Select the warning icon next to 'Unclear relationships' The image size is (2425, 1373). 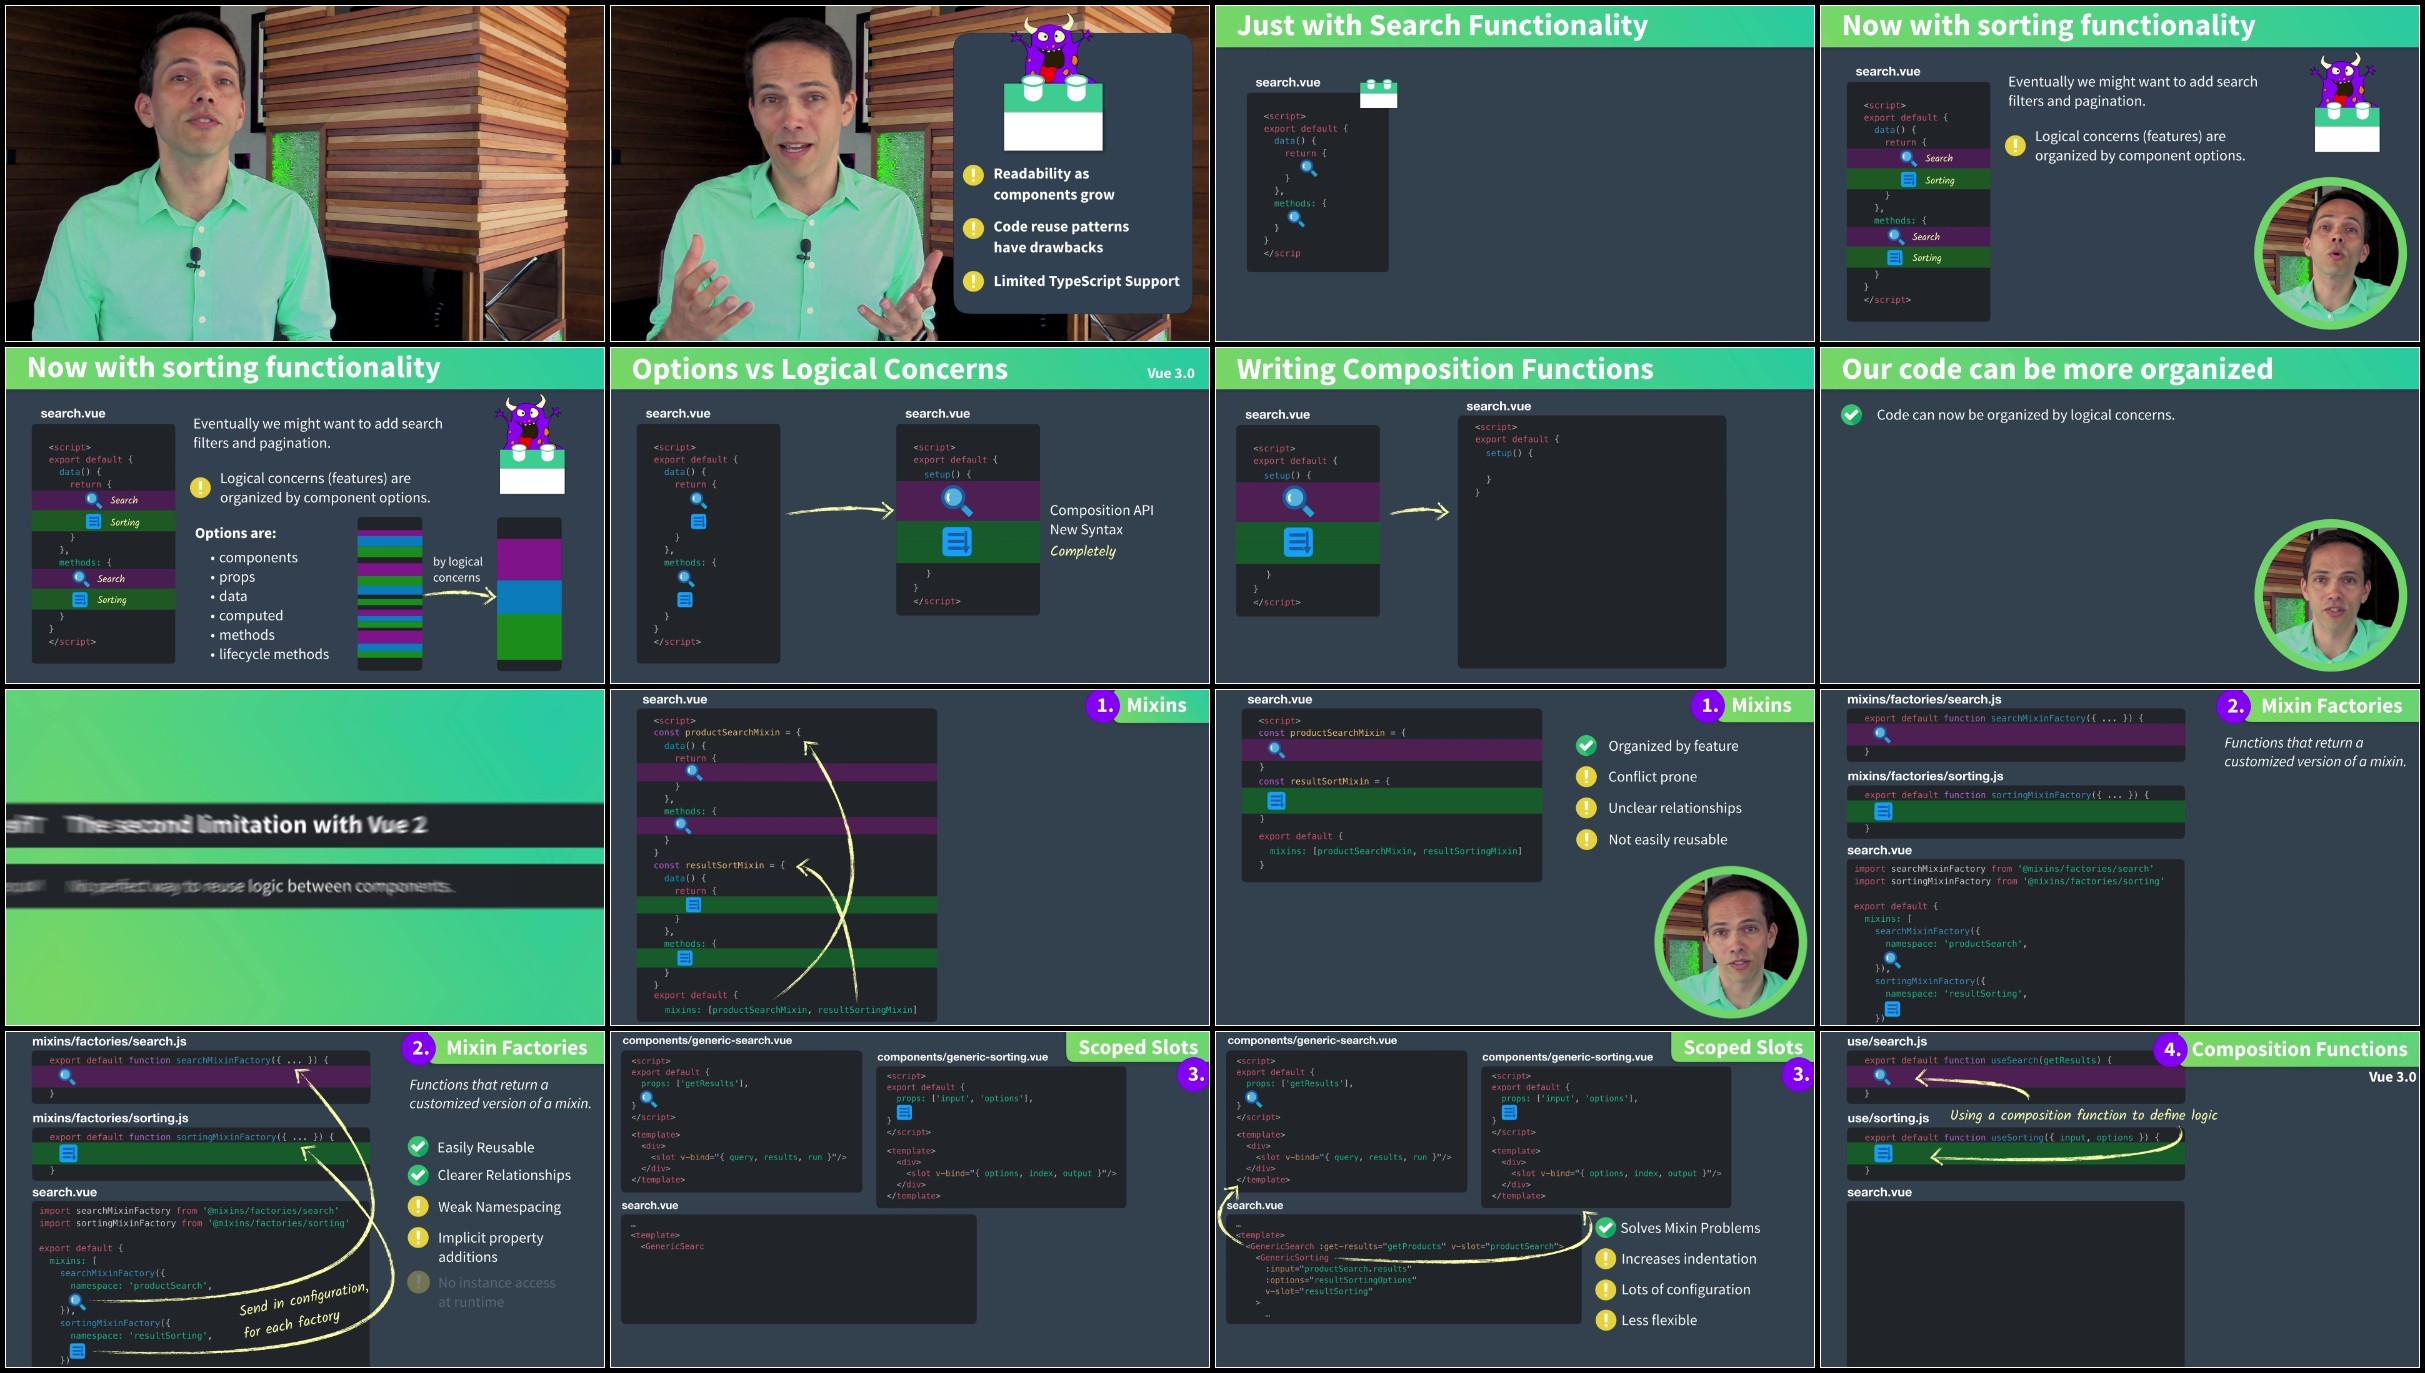pyautogui.click(x=1586, y=808)
